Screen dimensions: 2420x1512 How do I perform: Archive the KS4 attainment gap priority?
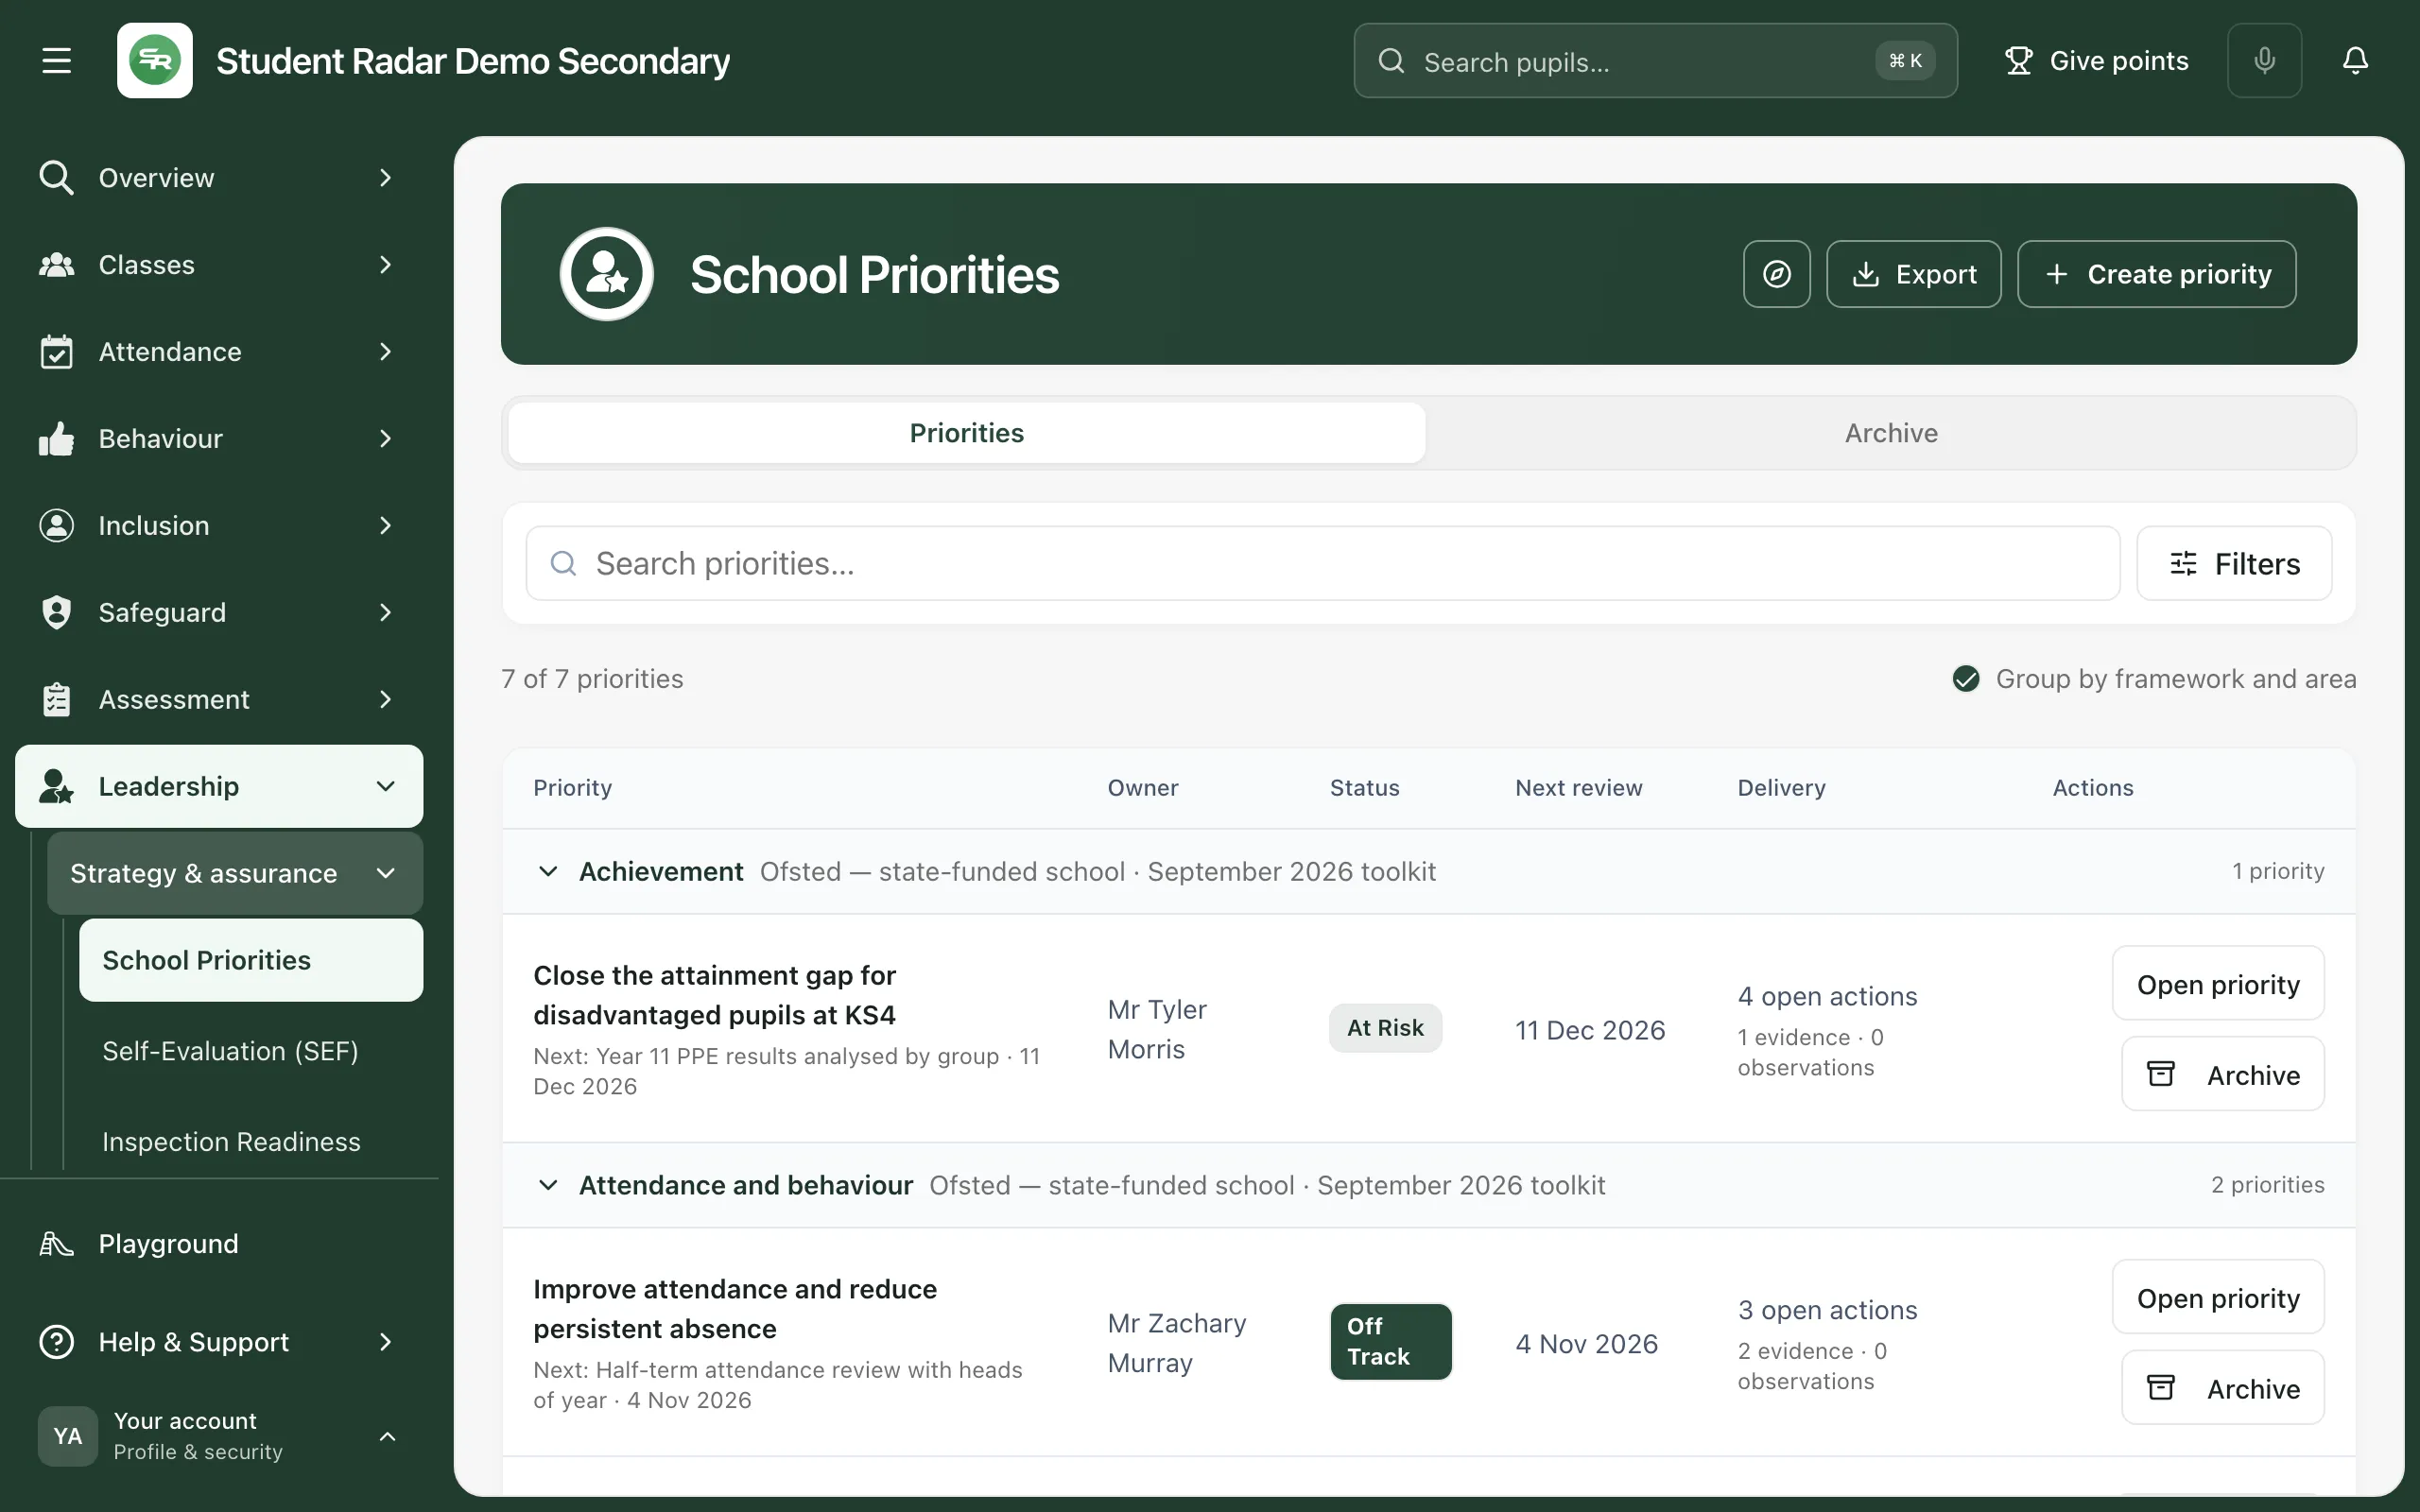[x=2222, y=1075]
